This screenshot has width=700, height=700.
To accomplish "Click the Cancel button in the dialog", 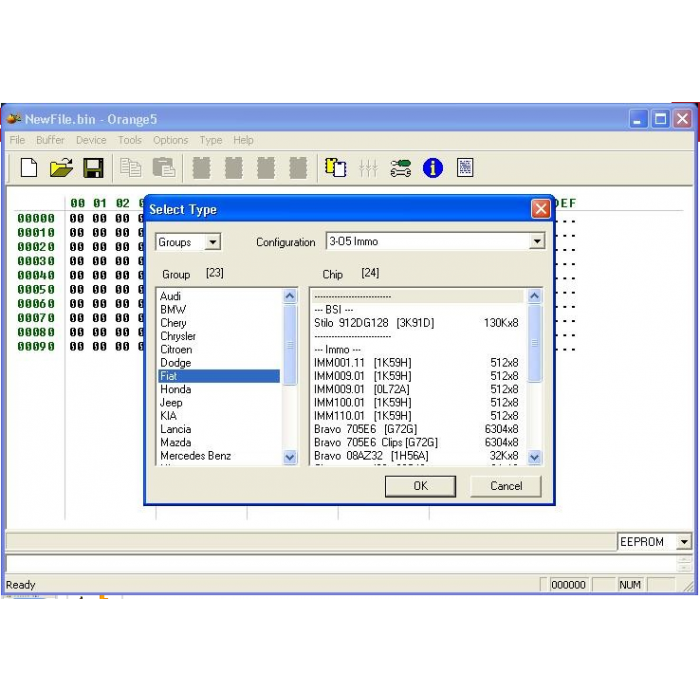I will [x=506, y=486].
